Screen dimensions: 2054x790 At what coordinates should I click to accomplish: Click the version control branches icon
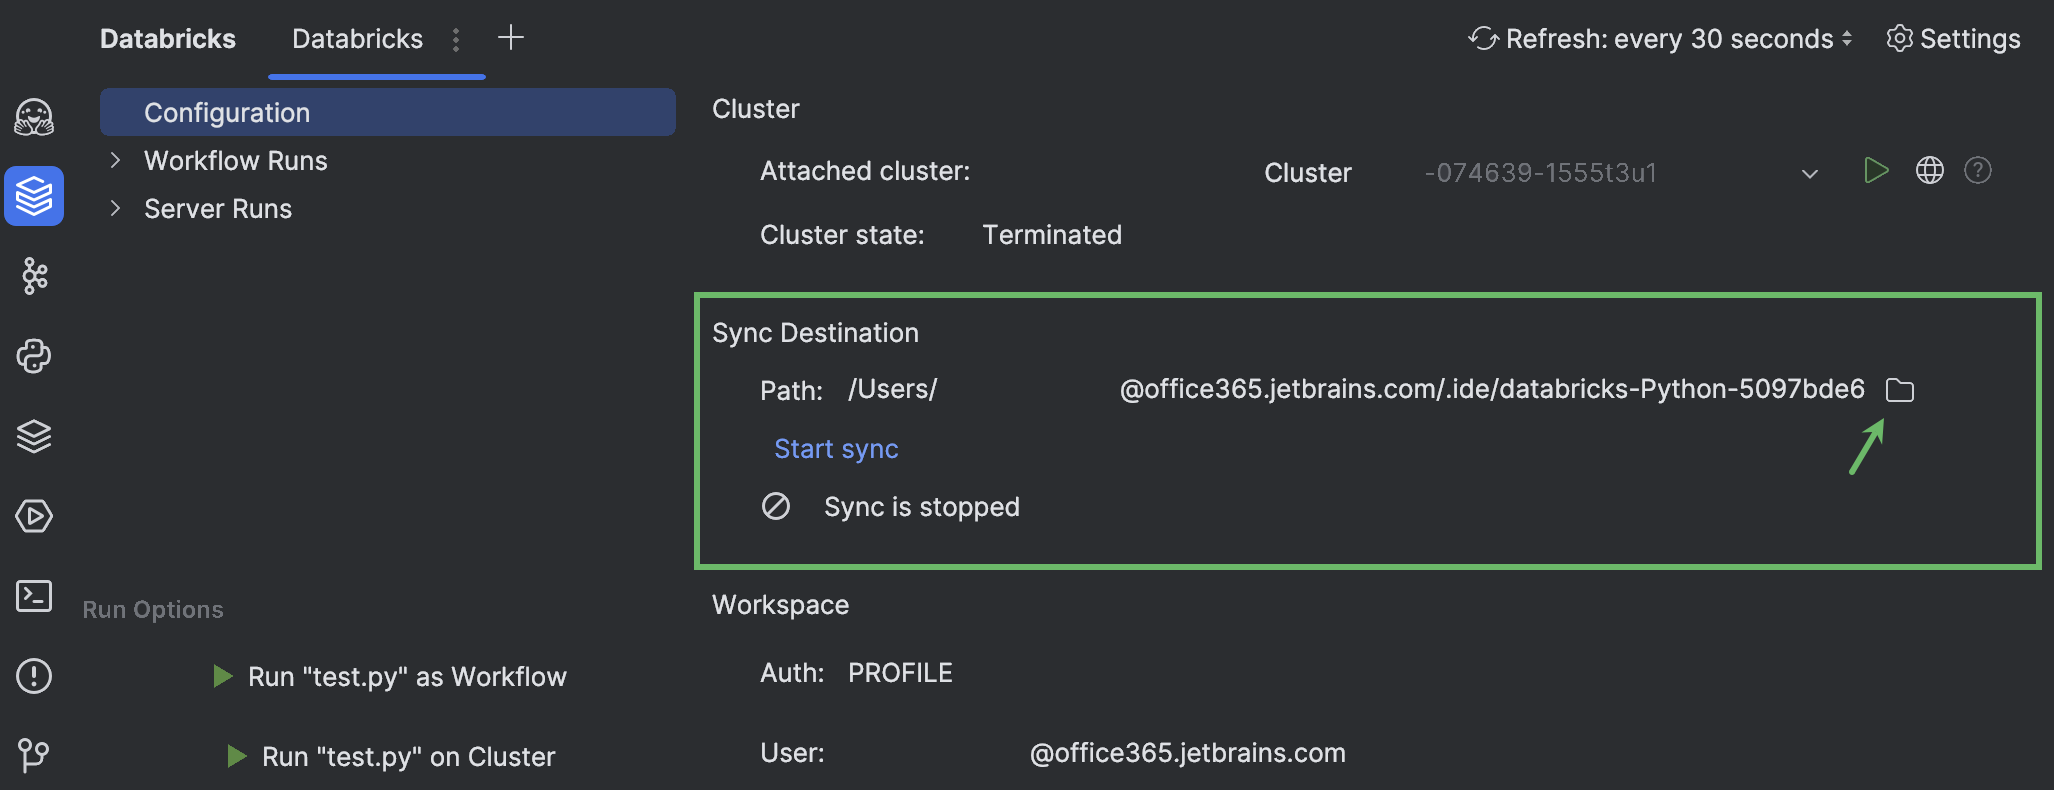[x=34, y=756]
